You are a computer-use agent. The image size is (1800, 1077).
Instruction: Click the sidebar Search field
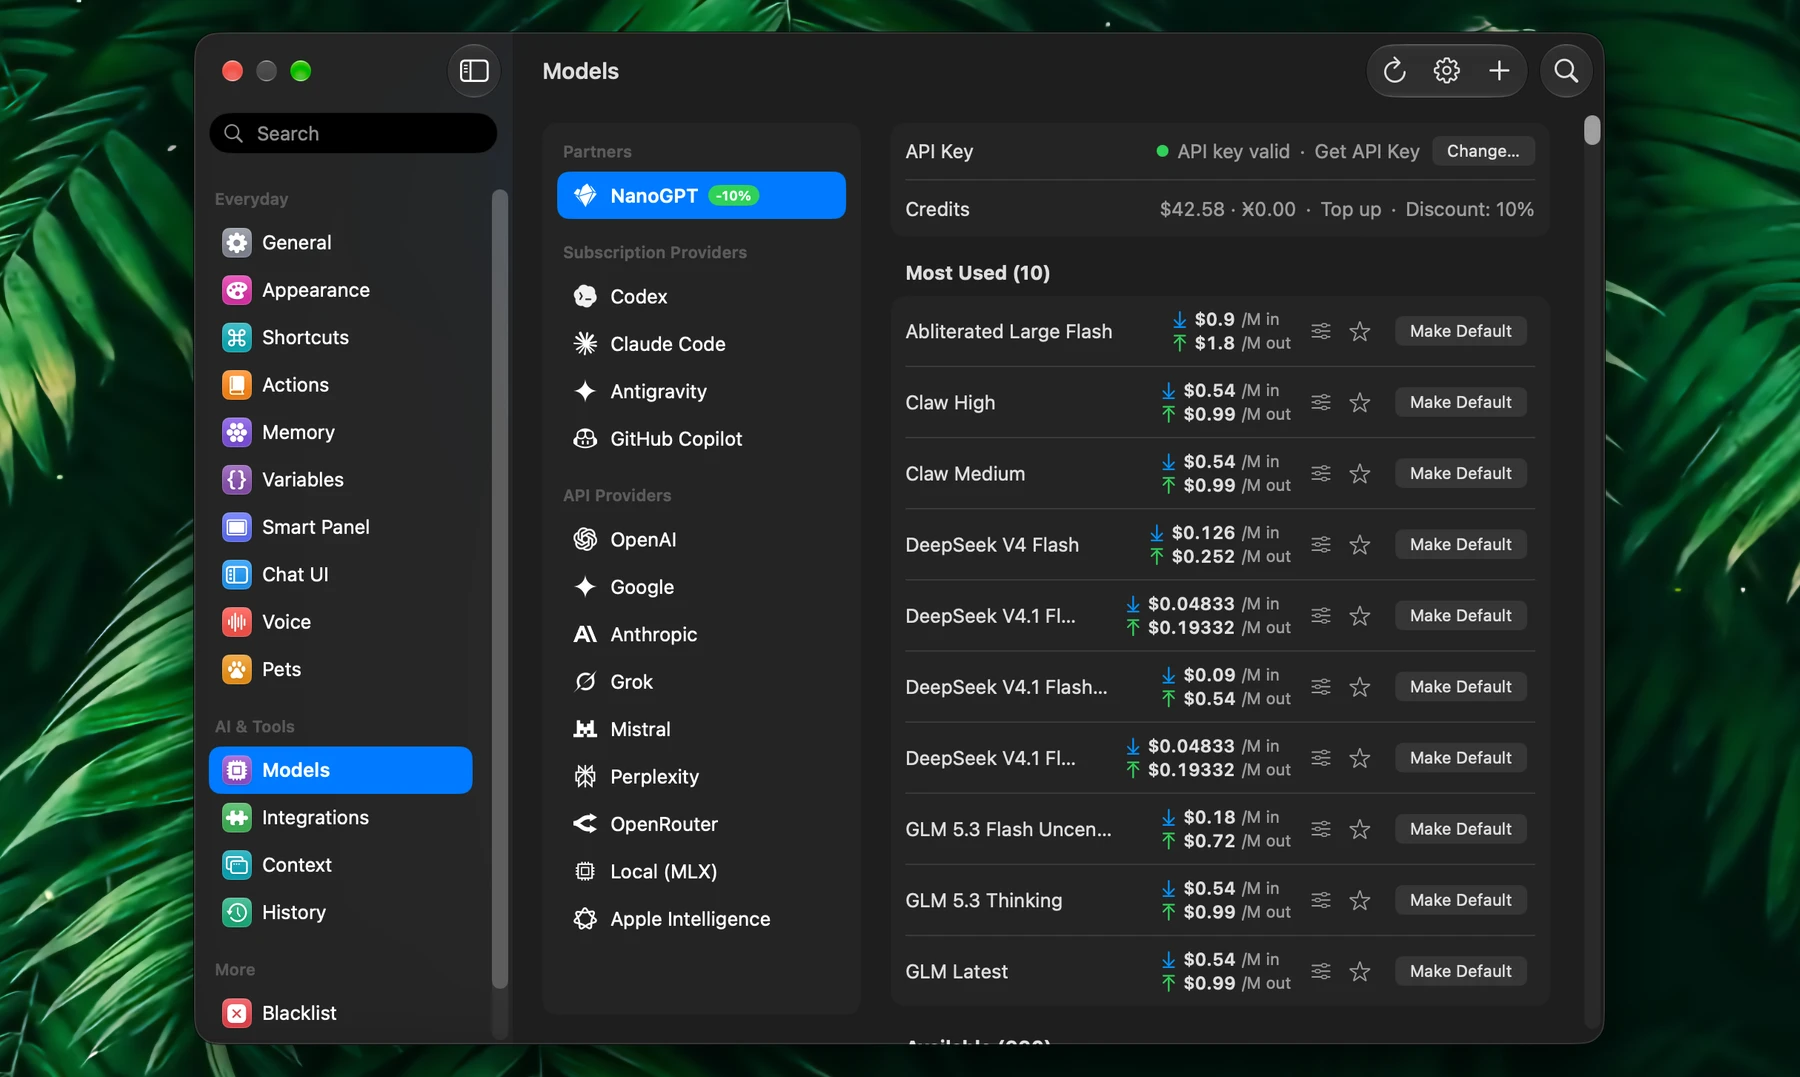click(353, 133)
